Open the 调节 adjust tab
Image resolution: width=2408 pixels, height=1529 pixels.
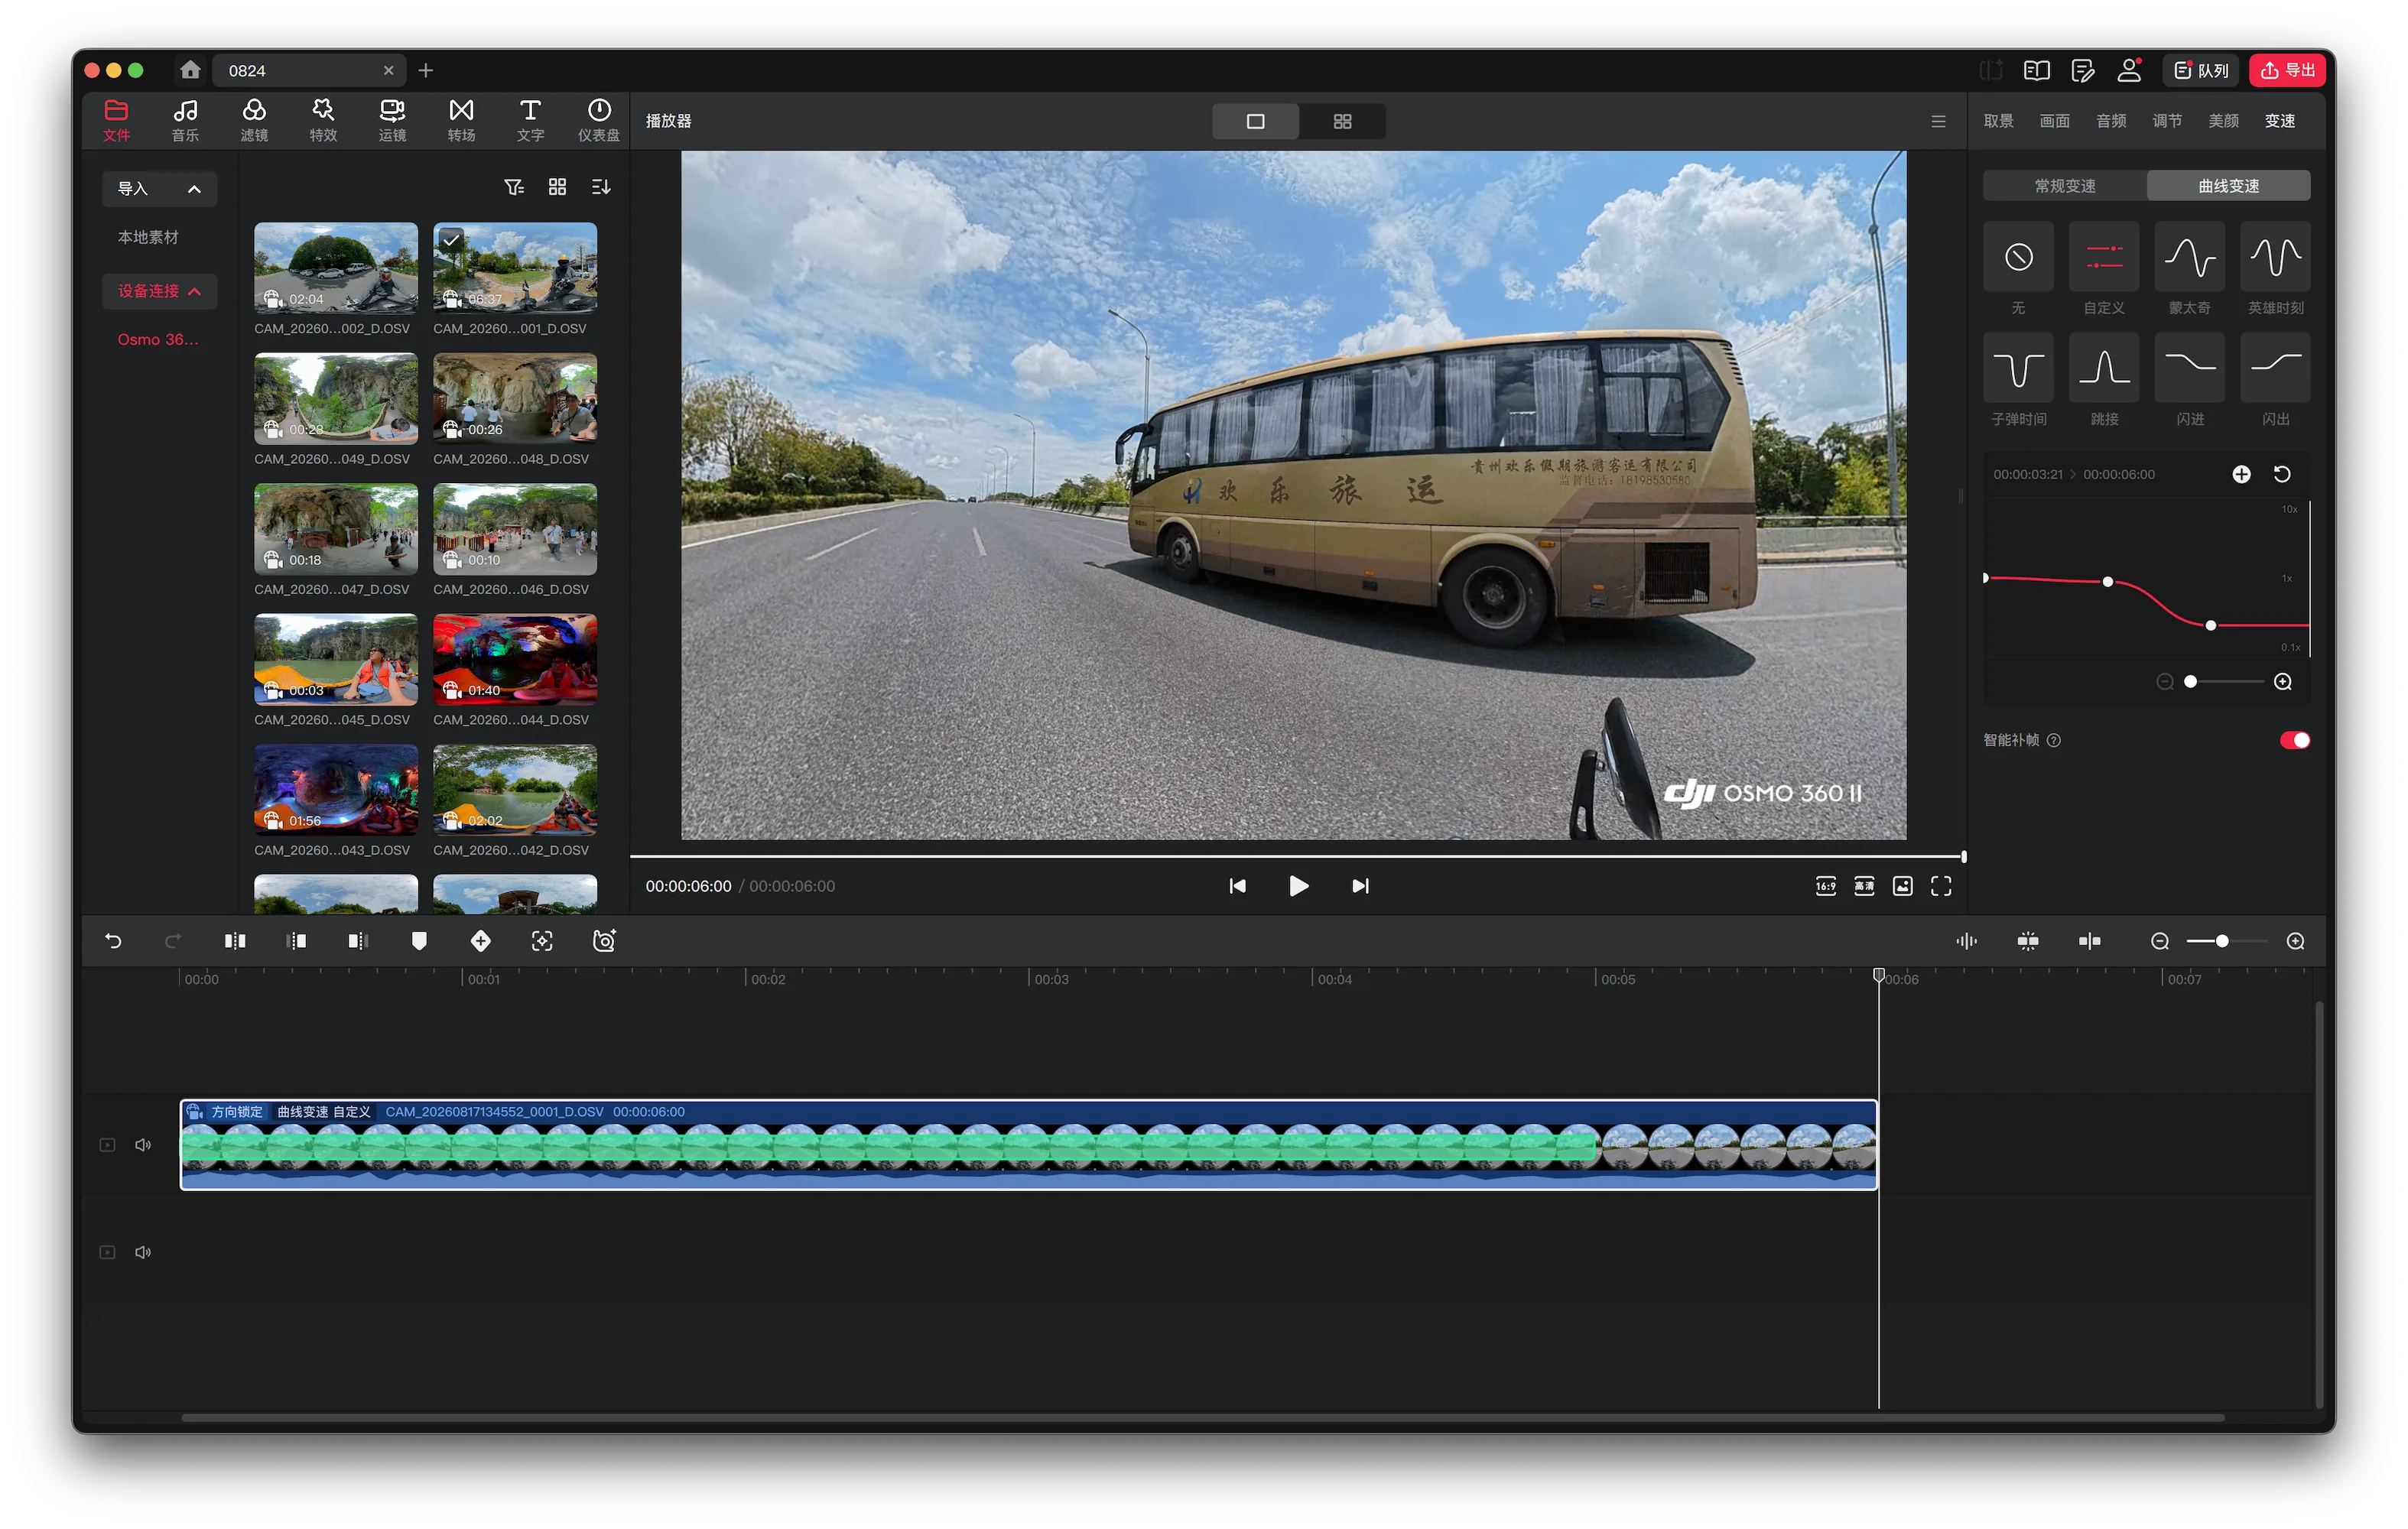[x=2167, y=121]
